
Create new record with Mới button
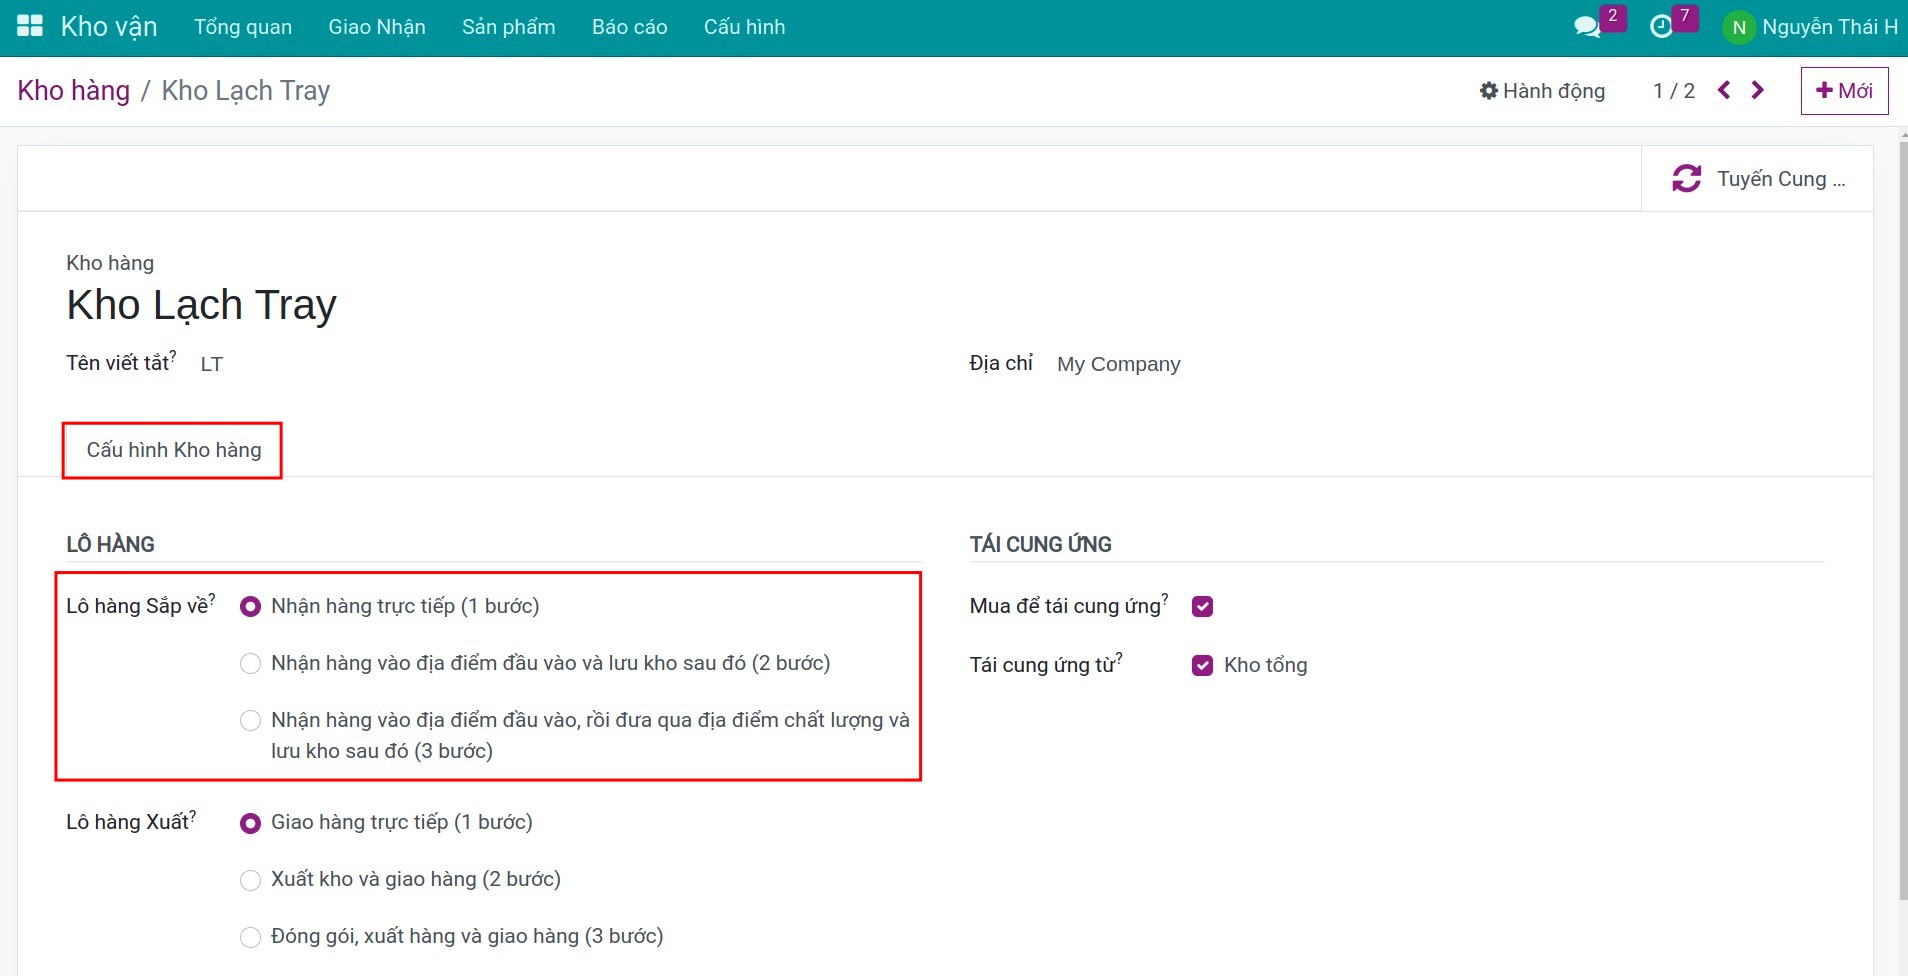coord(1844,91)
